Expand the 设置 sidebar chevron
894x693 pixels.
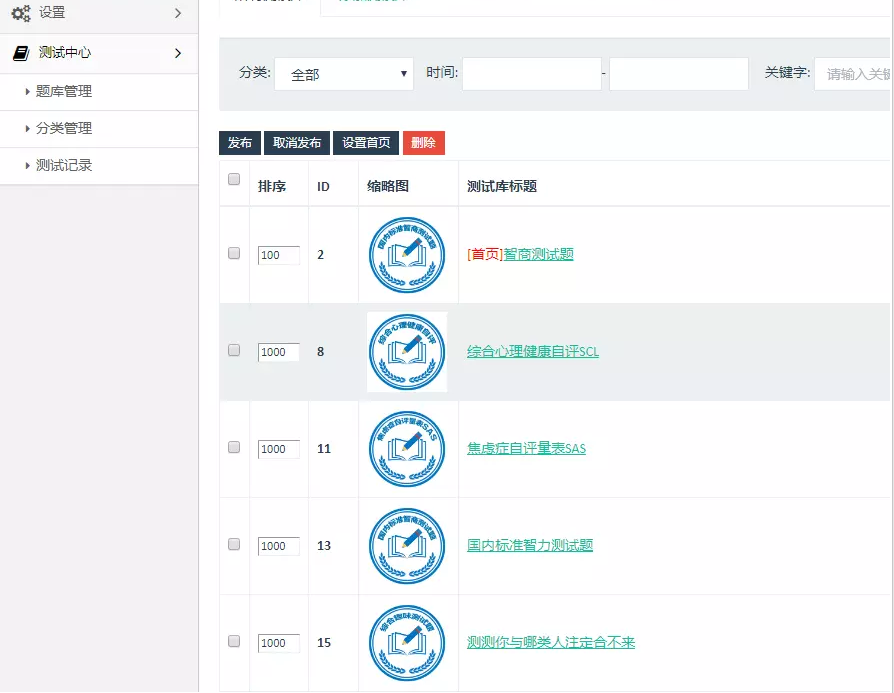(x=178, y=13)
